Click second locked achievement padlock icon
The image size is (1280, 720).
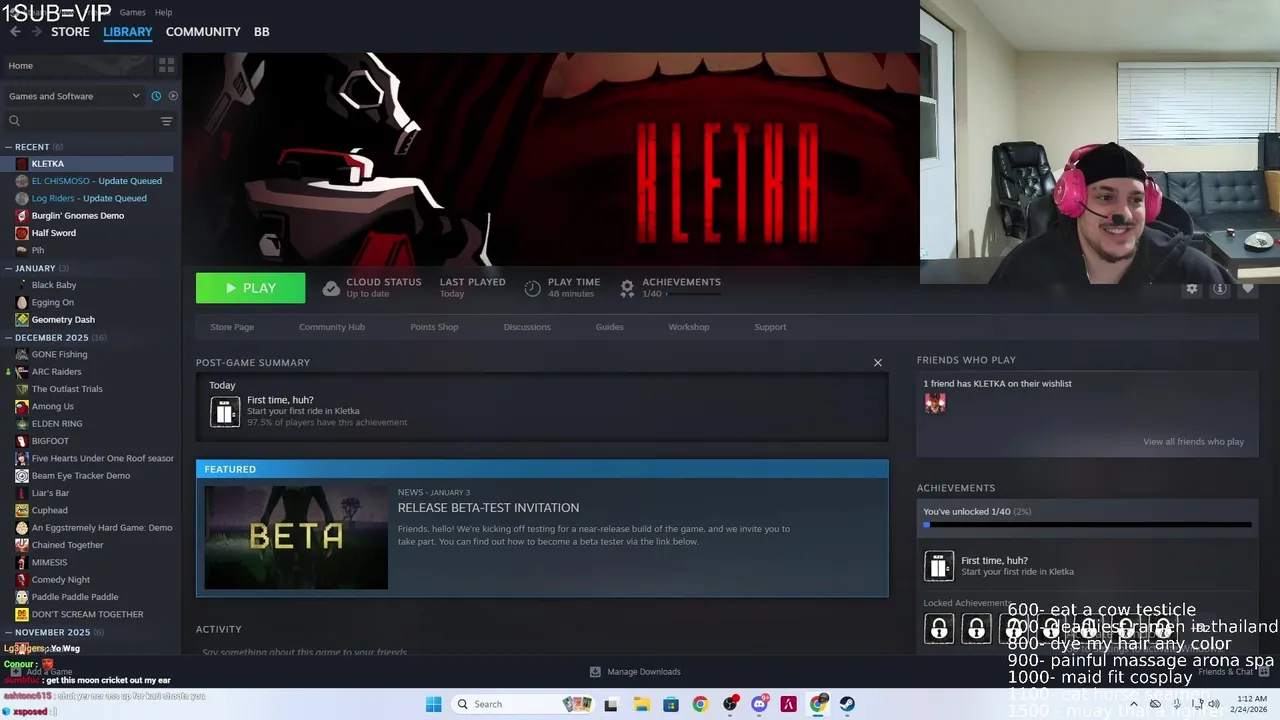point(976,628)
